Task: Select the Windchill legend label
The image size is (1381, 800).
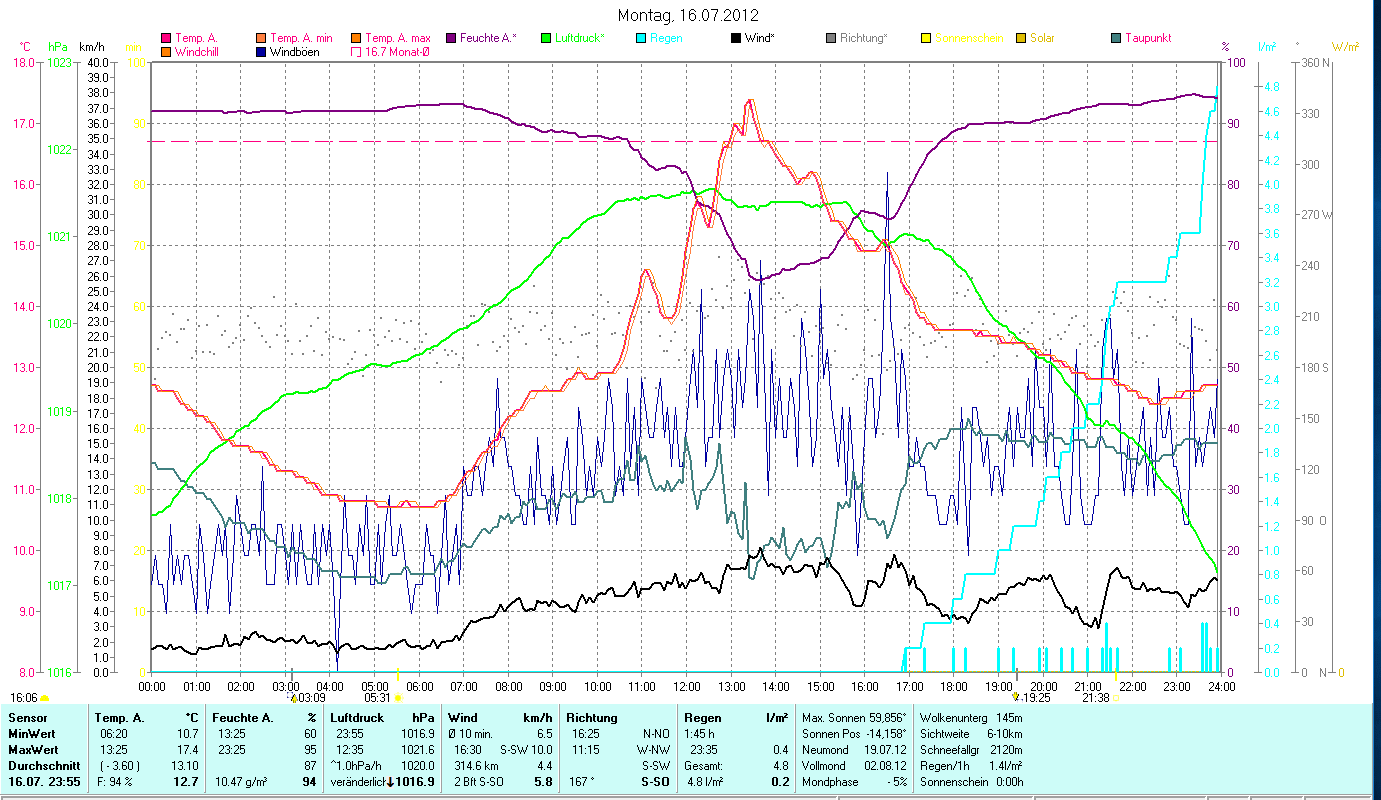Action: click(x=199, y=51)
